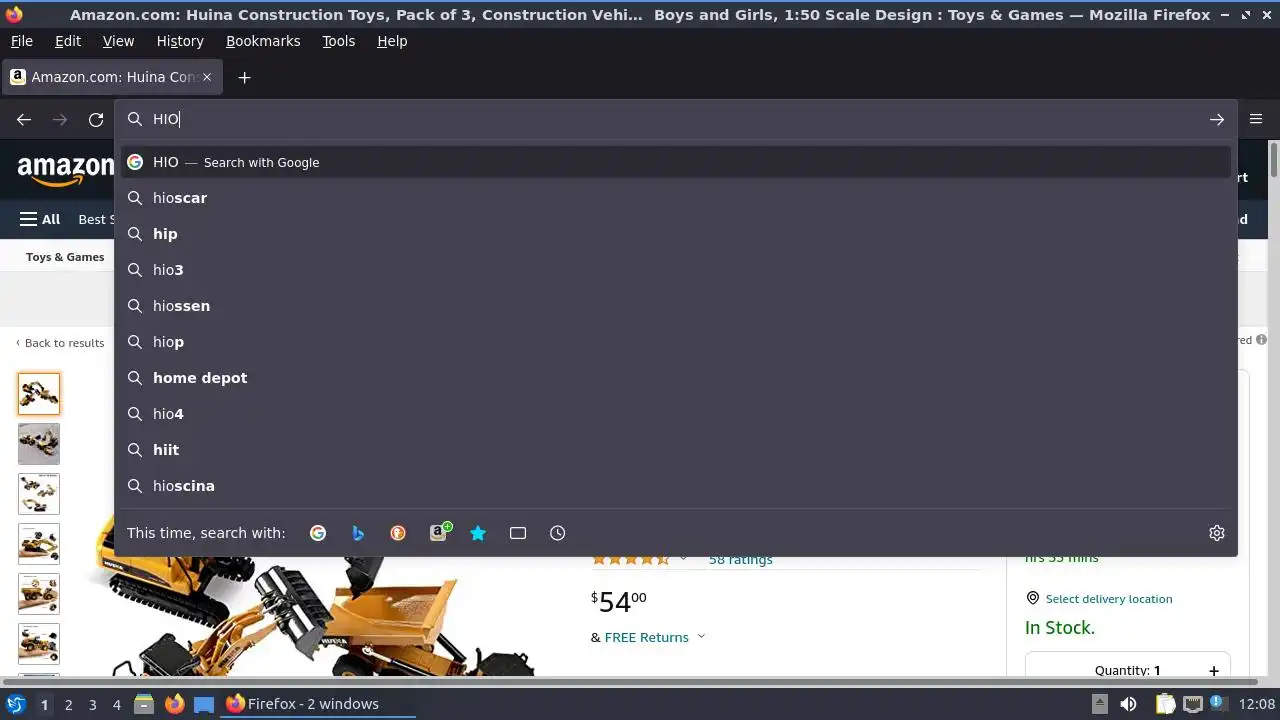This screenshot has height=720, width=1280.
Task: Go forward one page
Action: (x=60, y=119)
